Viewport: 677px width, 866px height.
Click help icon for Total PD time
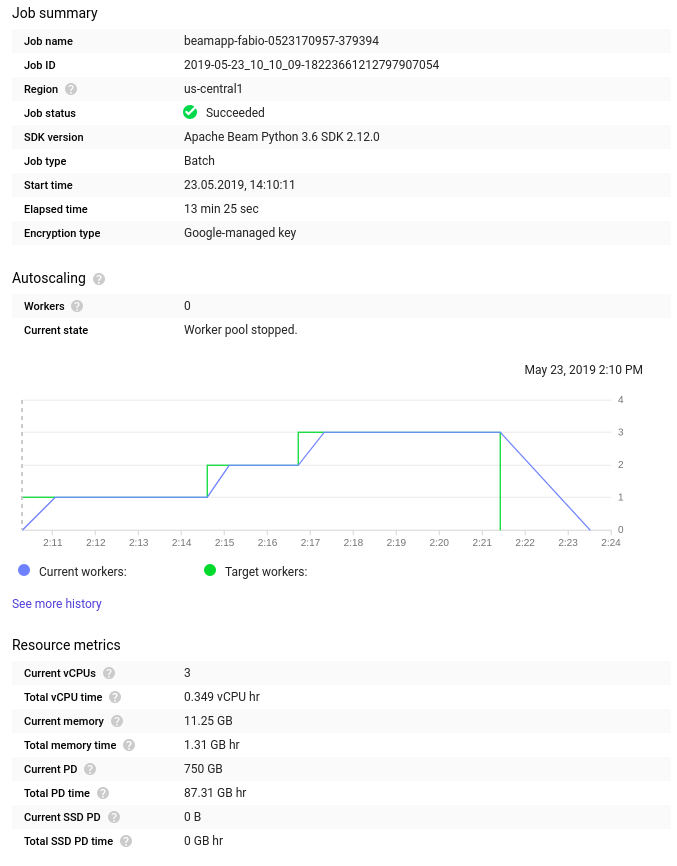coord(103,794)
